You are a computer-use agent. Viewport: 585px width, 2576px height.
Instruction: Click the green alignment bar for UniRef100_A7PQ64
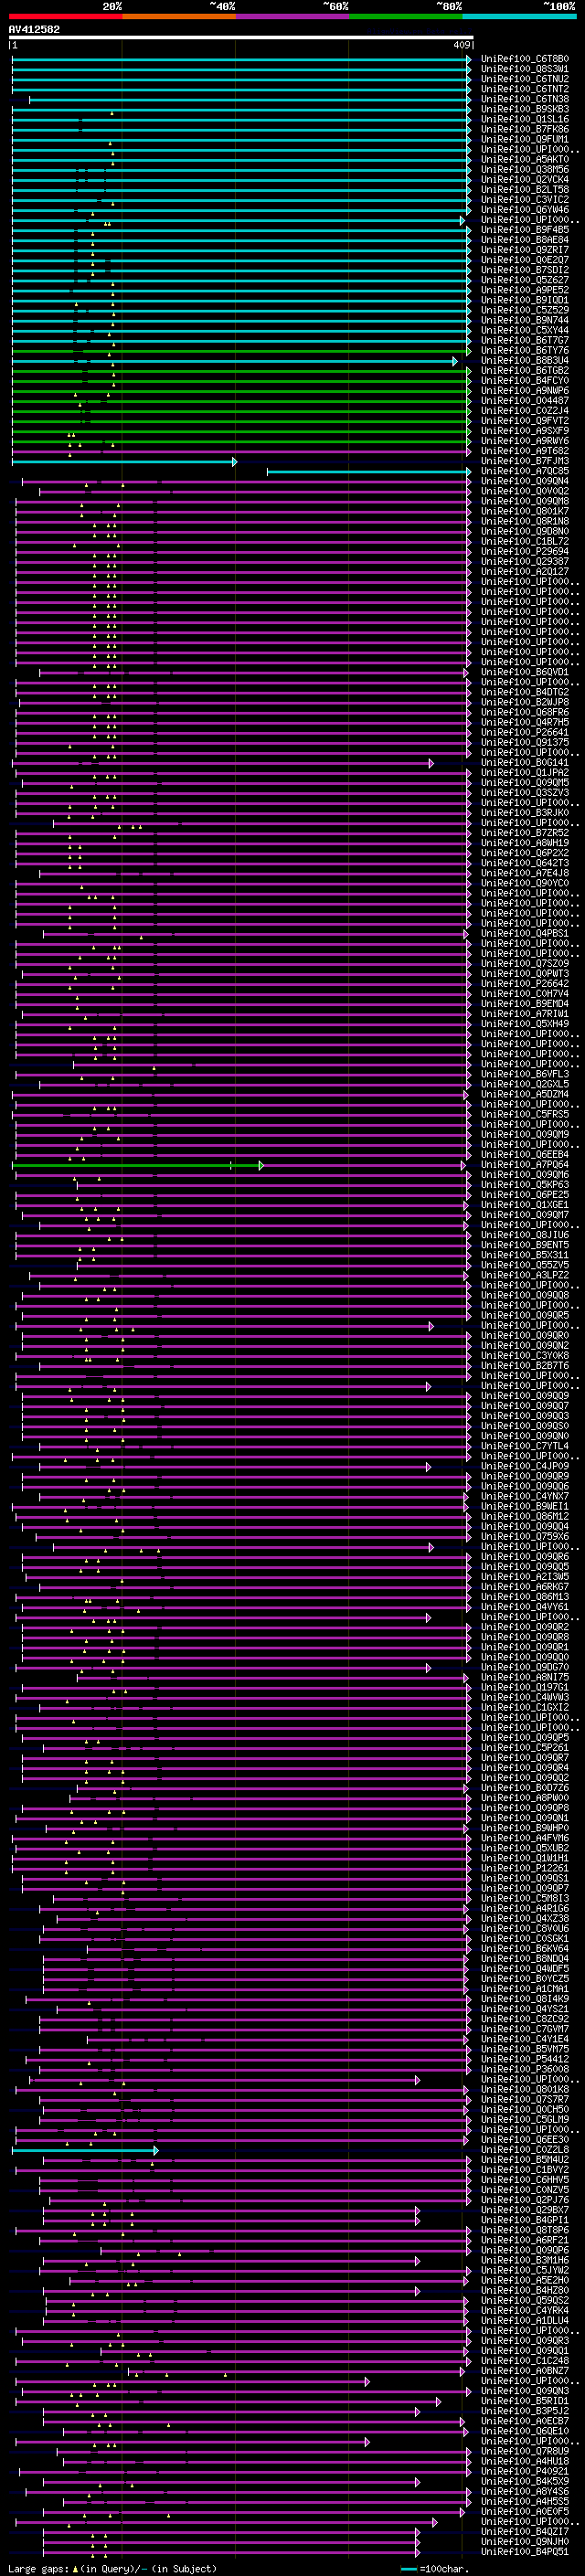coord(137,1165)
